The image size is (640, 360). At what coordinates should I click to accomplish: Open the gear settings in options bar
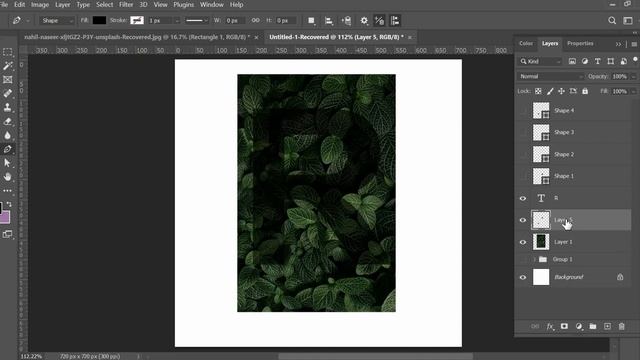pos(364,20)
